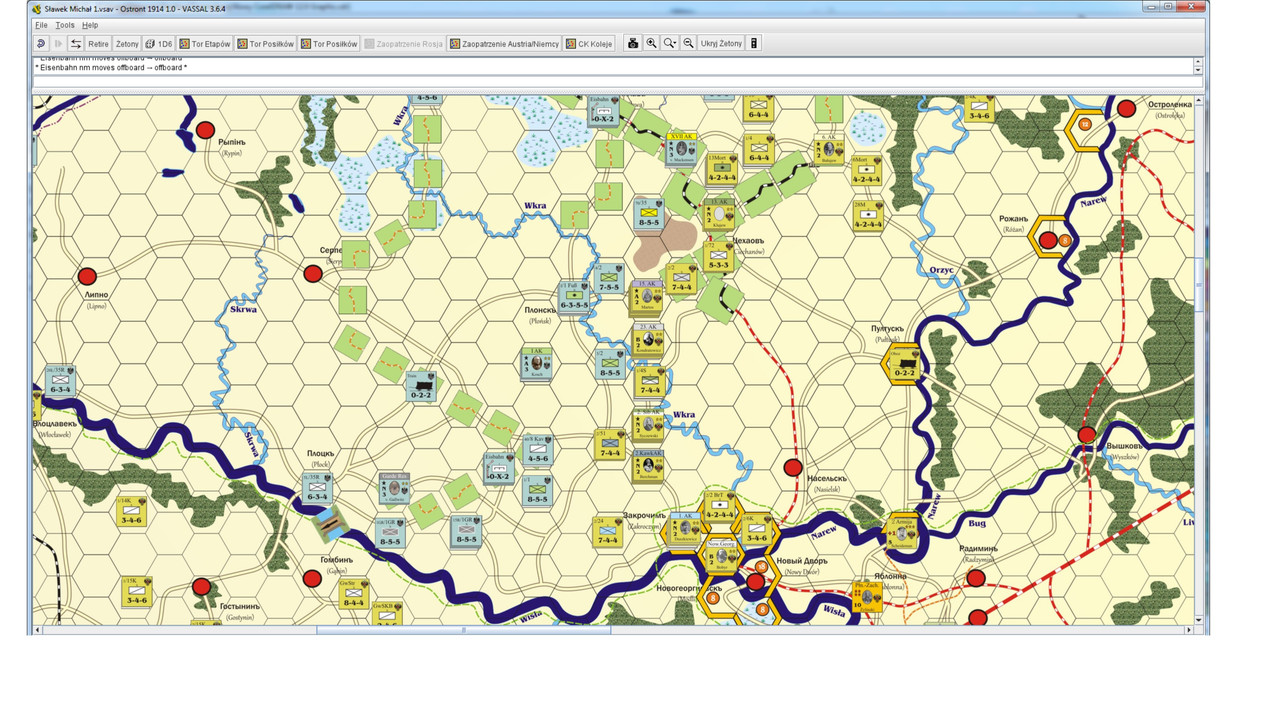Click the zoom in magnifier icon
The width and height of the screenshot is (1280, 706).
(x=651, y=44)
